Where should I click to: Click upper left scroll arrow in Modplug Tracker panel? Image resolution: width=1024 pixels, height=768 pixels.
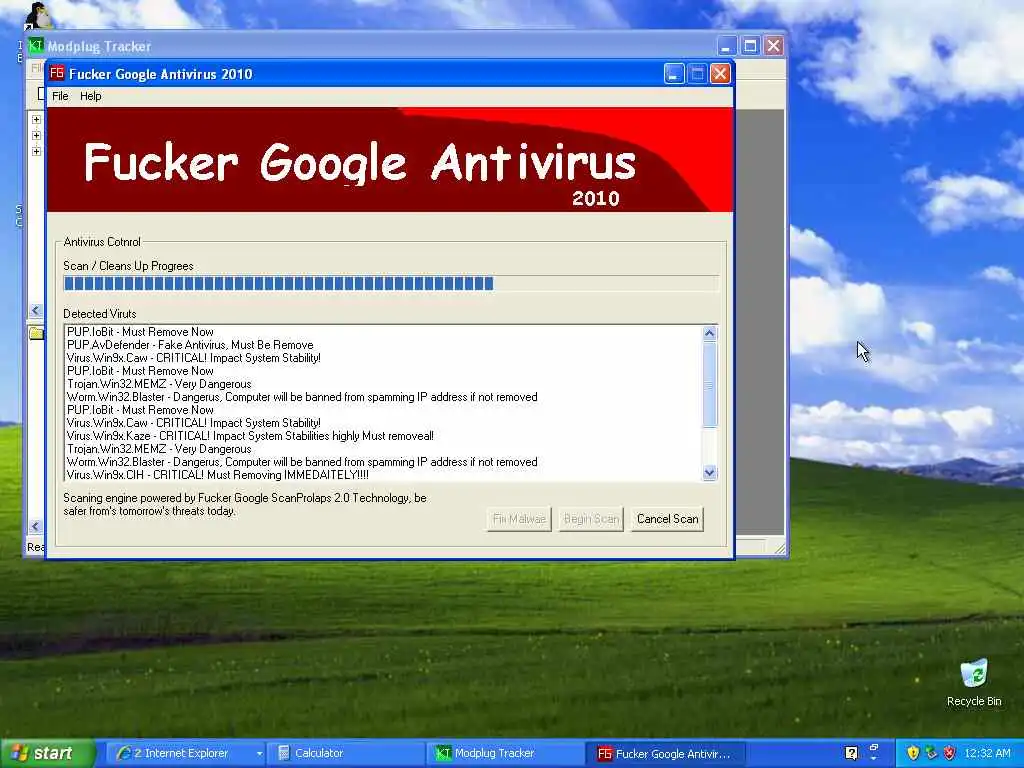36,311
